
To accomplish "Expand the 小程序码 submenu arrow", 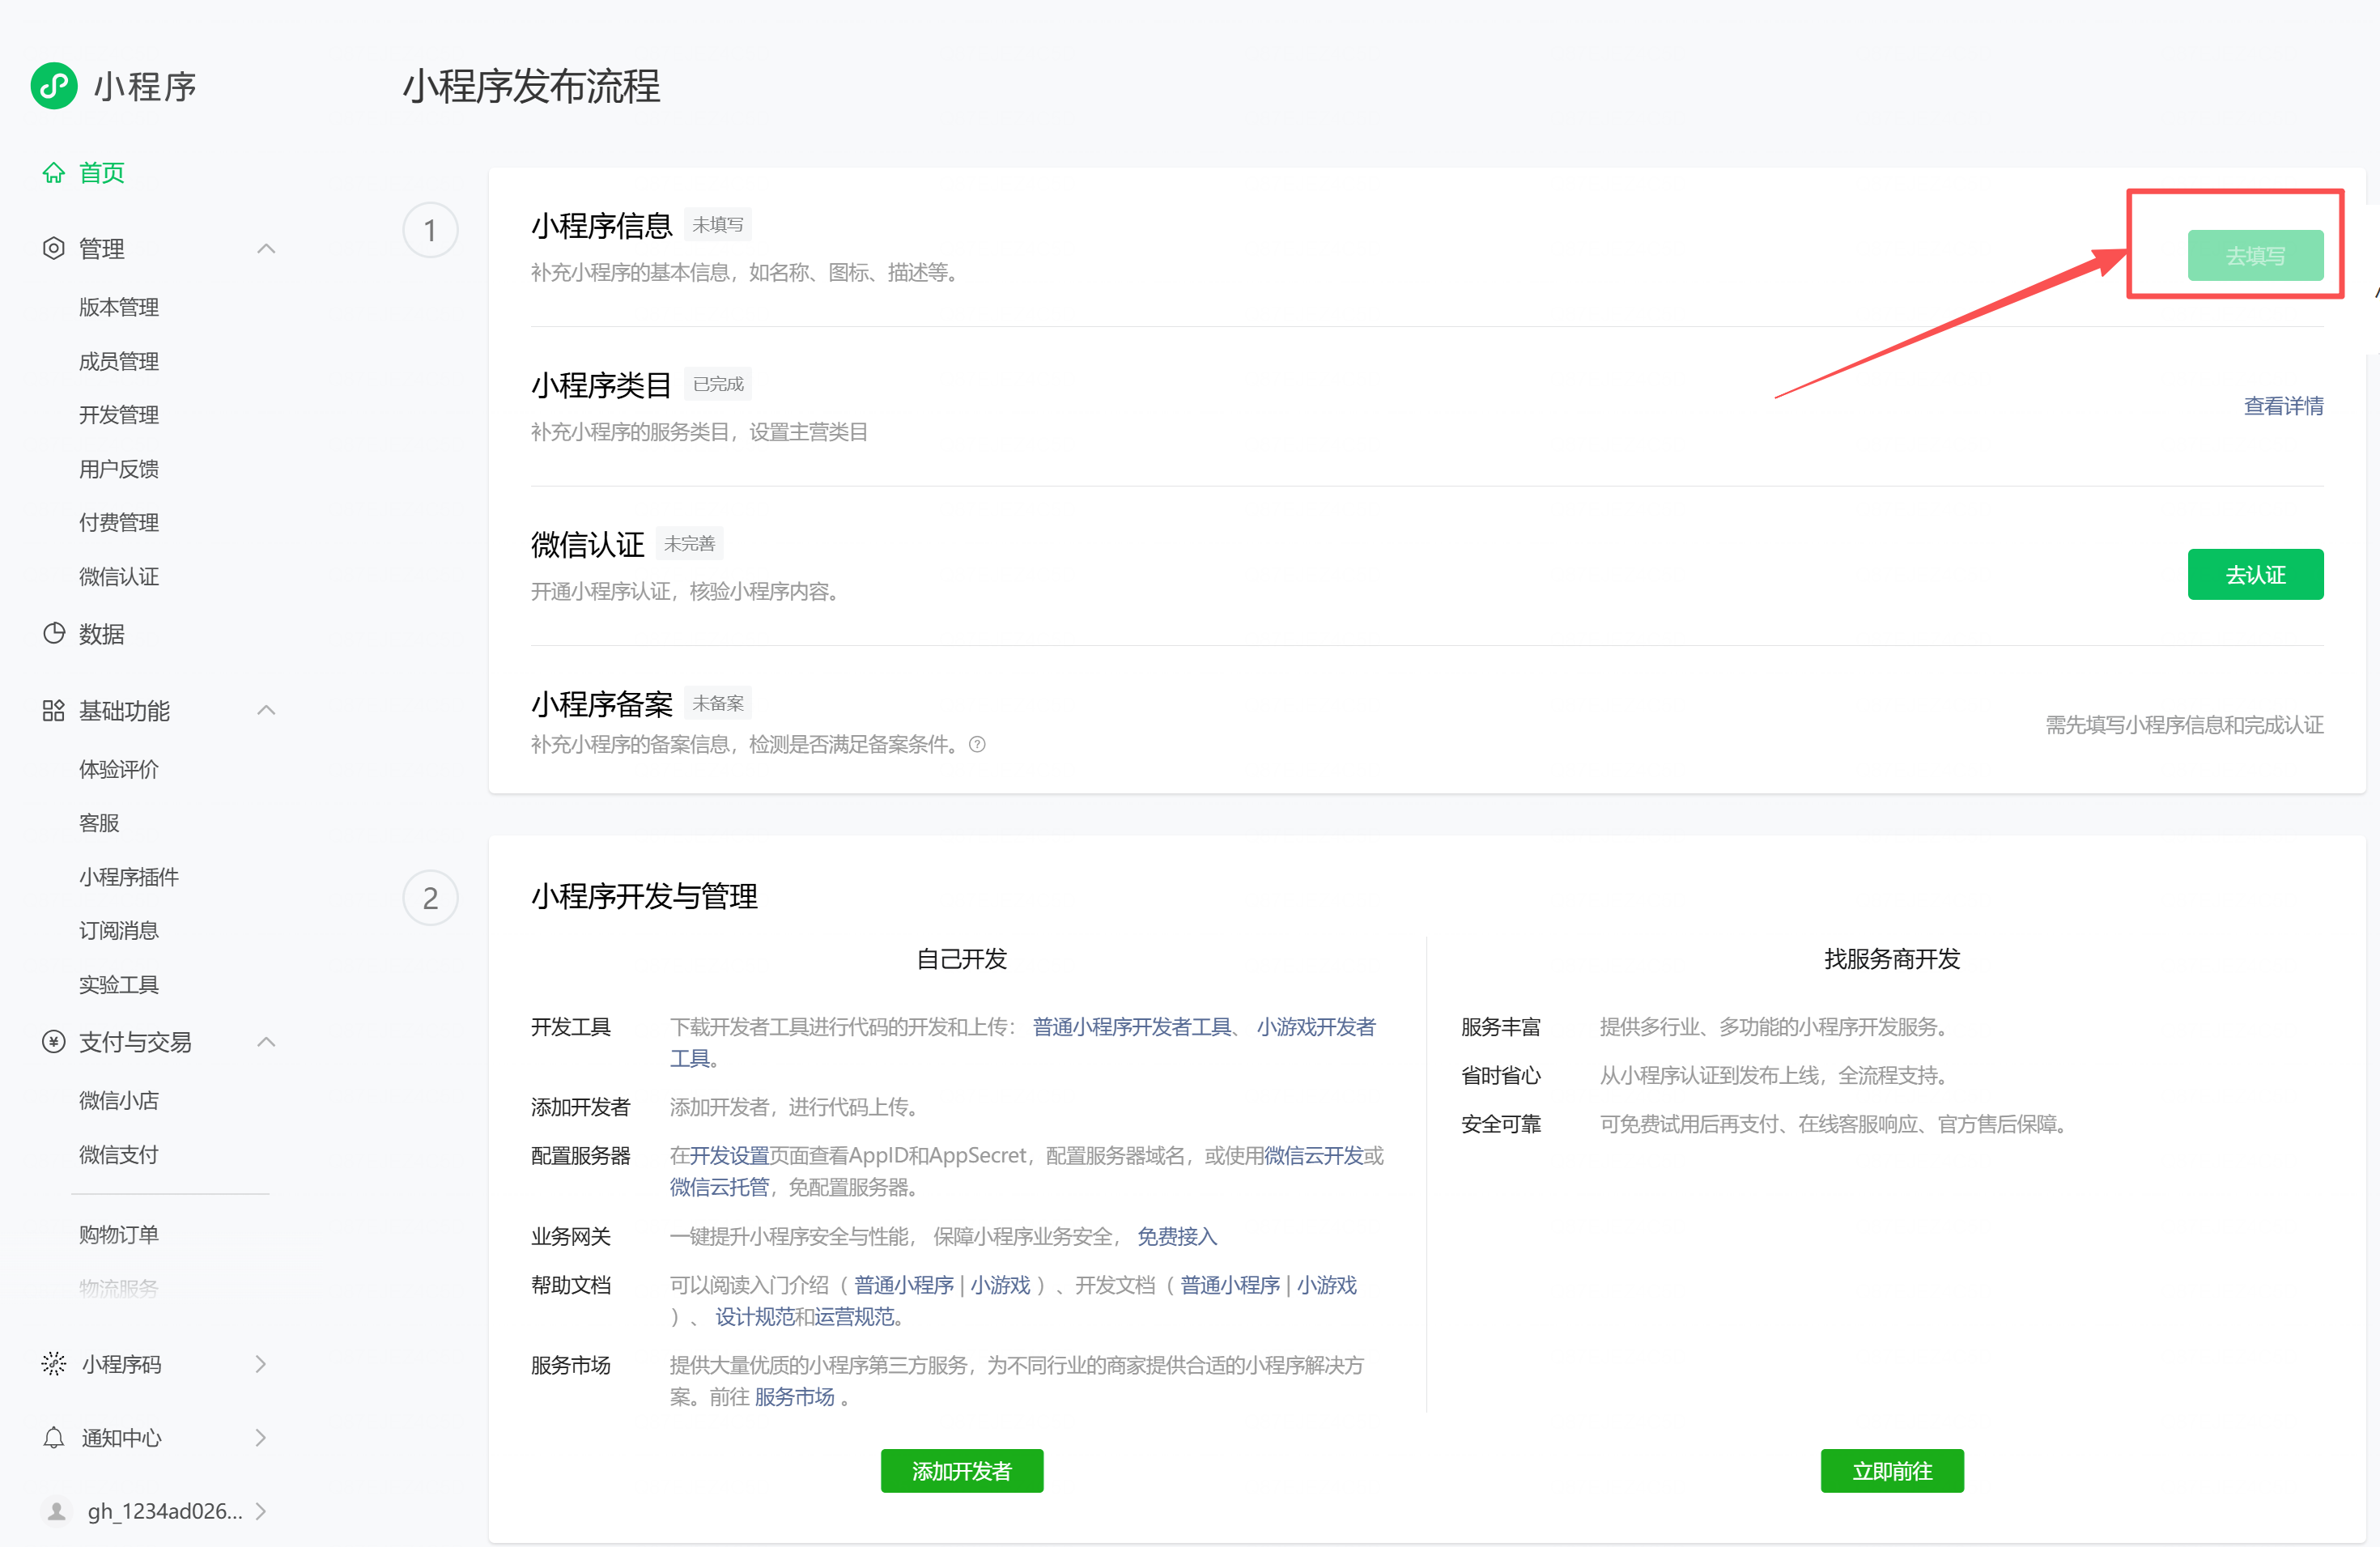I will point(261,1364).
